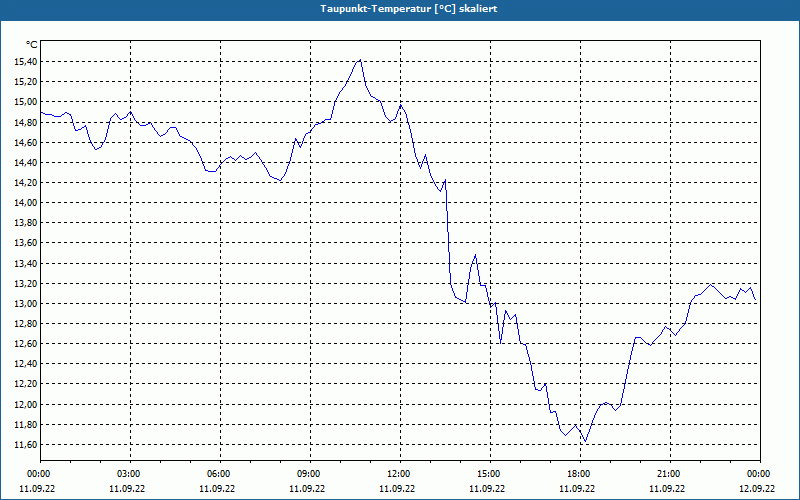Pick the 14,80 y-axis value
Viewport: 800px width, 500px height.
click(26, 122)
